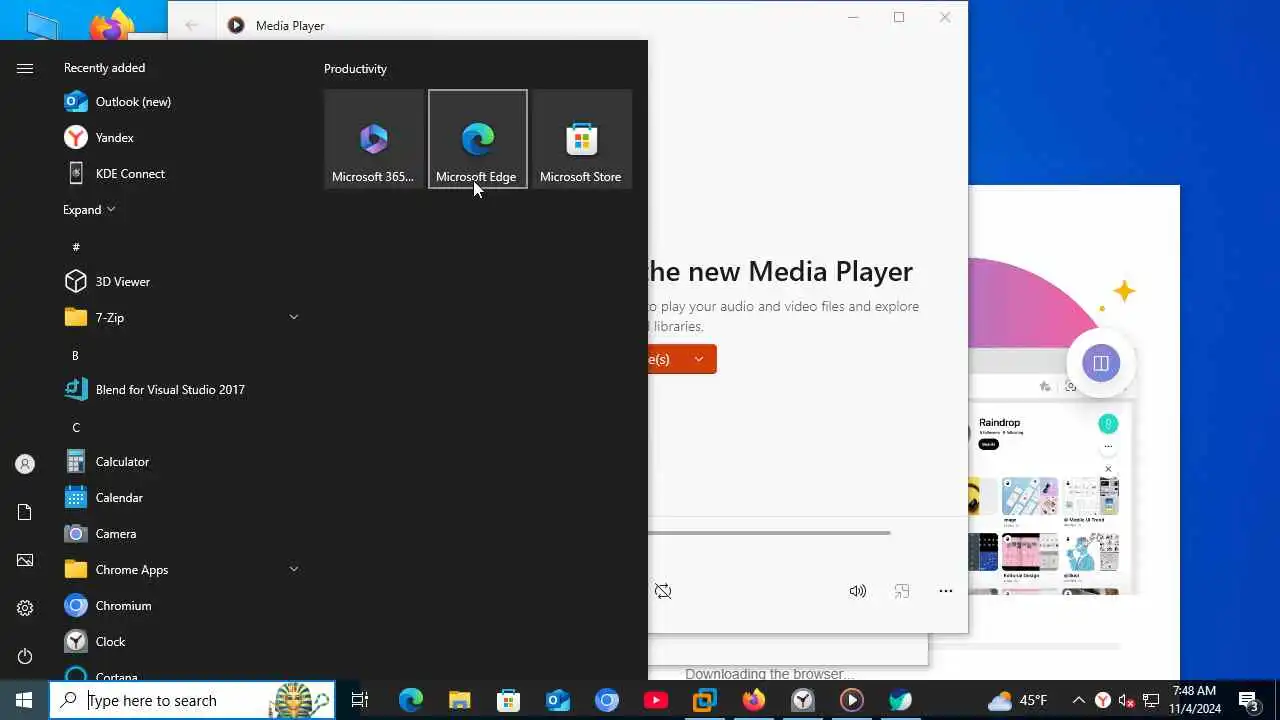The height and width of the screenshot is (720, 1280).
Task: Click Yandex tray icon
Action: tap(1103, 700)
